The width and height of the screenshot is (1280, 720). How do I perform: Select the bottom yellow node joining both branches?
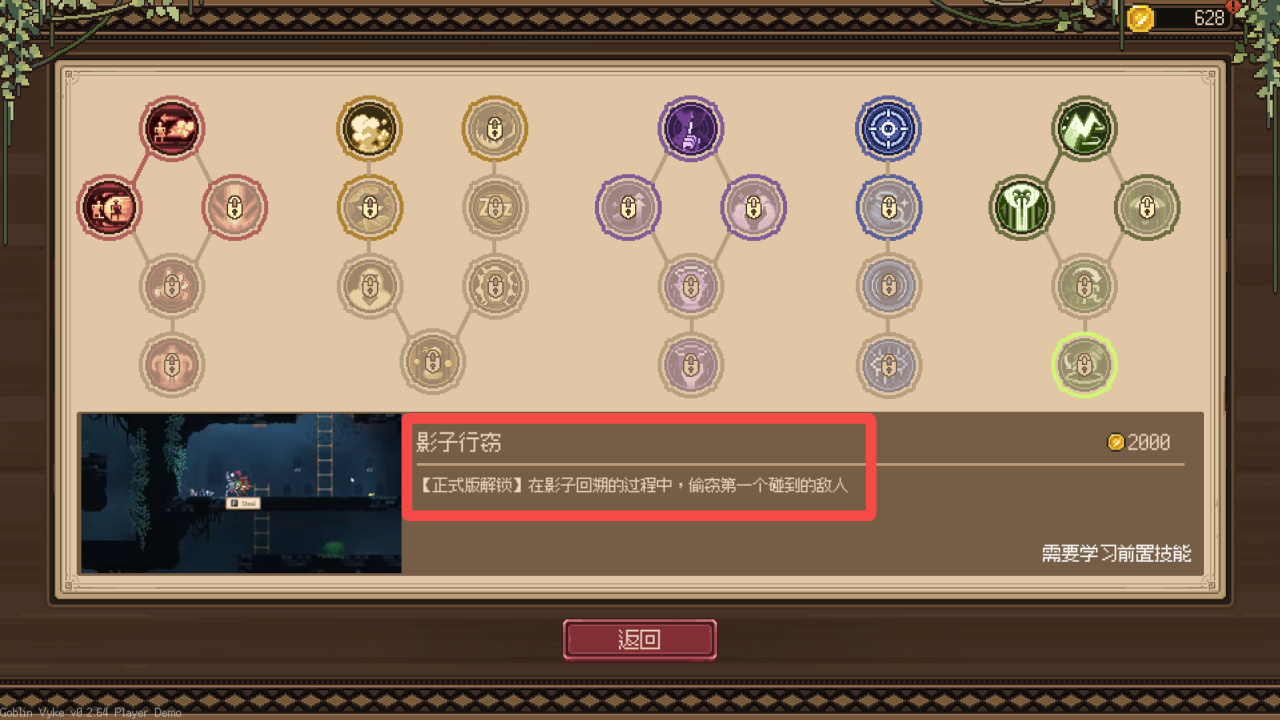(433, 361)
